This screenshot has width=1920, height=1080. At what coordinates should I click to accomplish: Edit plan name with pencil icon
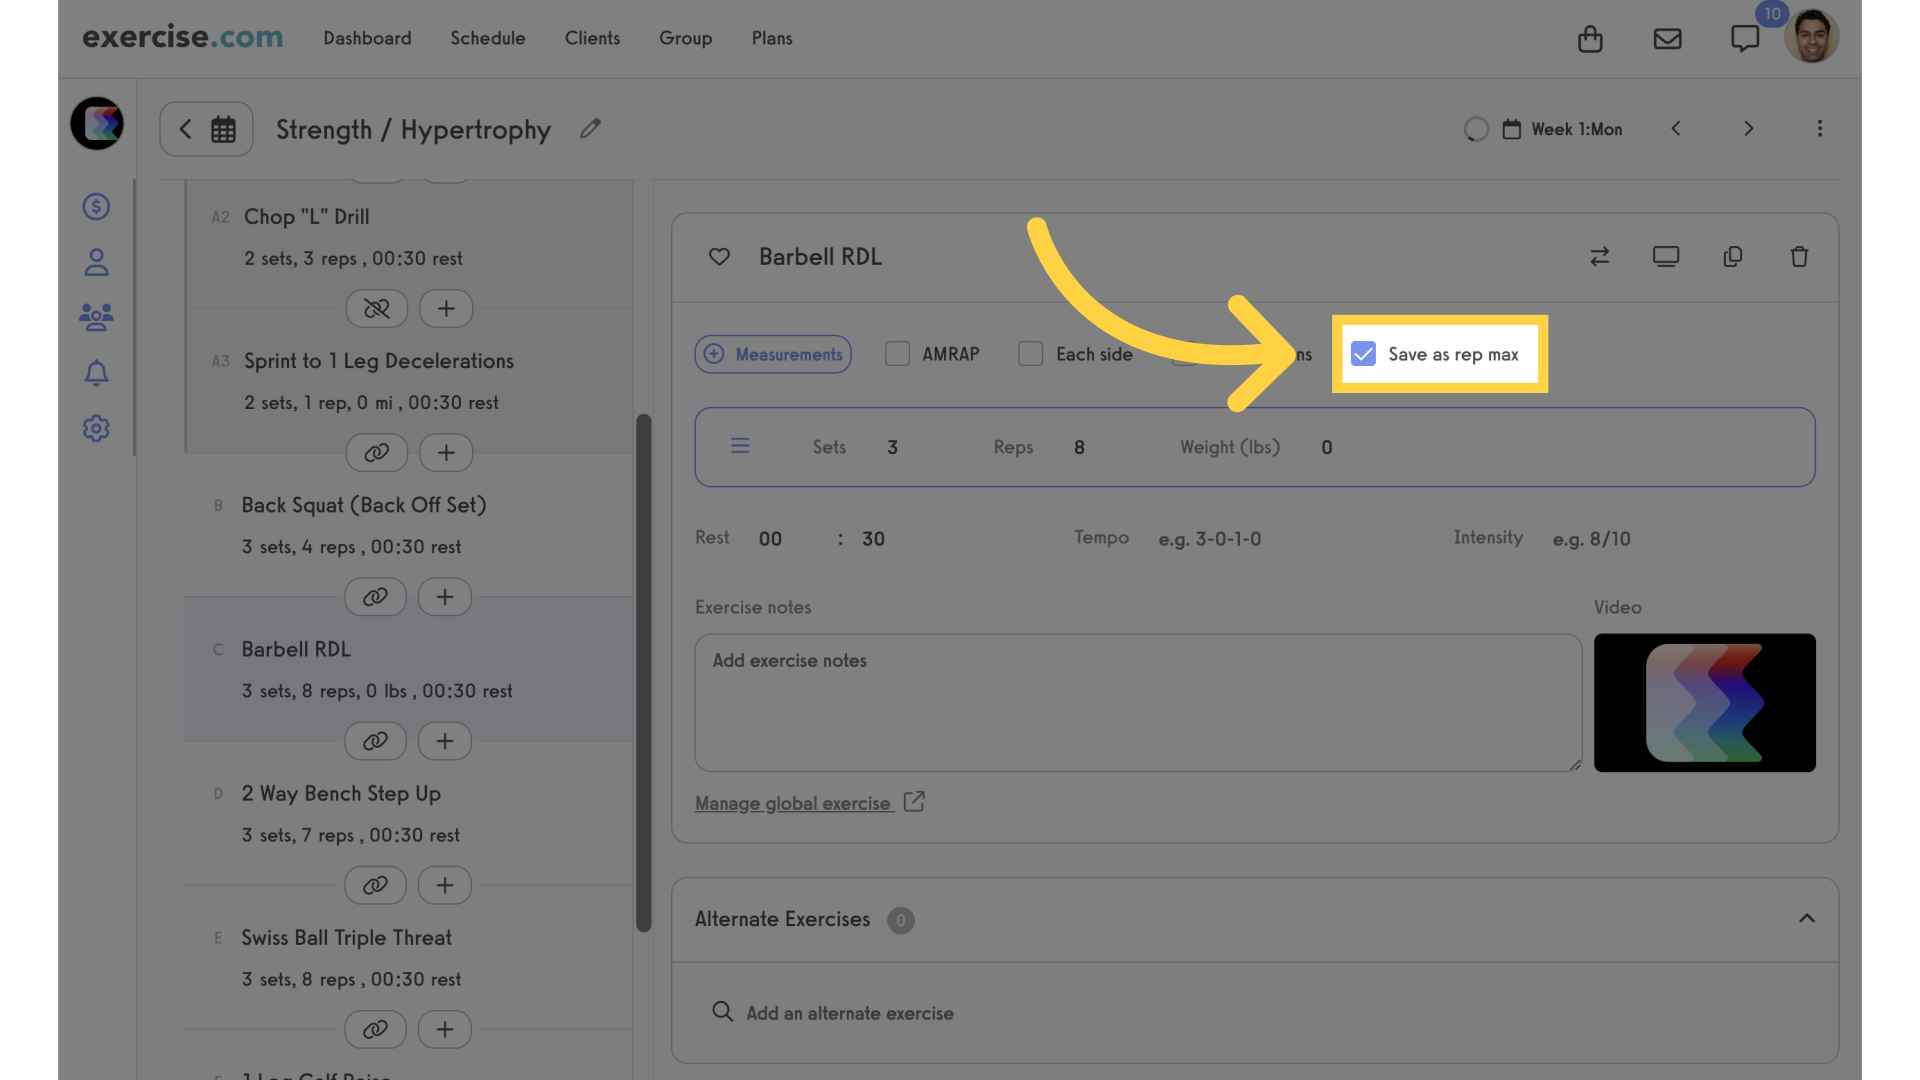(590, 129)
